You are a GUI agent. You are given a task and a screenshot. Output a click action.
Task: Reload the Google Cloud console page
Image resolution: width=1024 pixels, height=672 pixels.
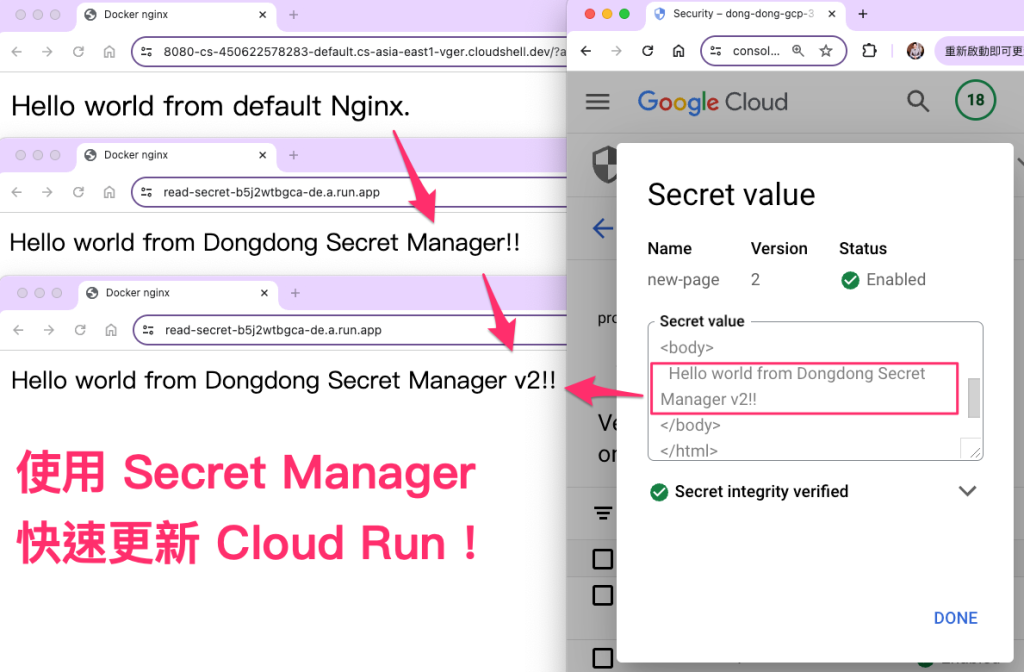[648, 51]
